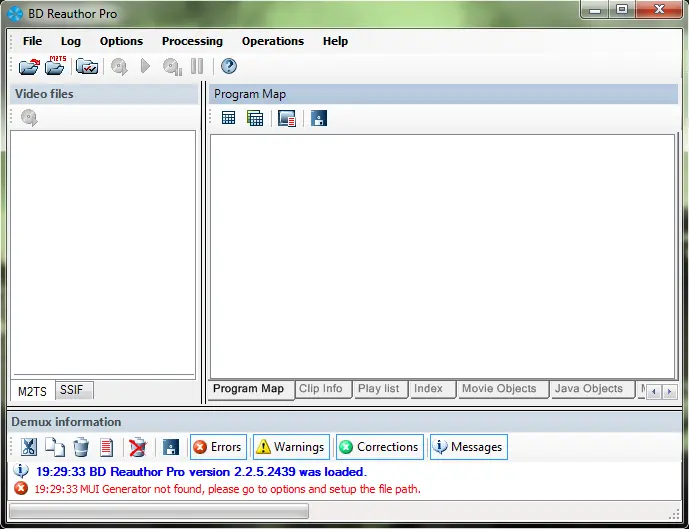Select the Movie Objects tab
The width and height of the screenshot is (689, 529).
(x=502, y=389)
